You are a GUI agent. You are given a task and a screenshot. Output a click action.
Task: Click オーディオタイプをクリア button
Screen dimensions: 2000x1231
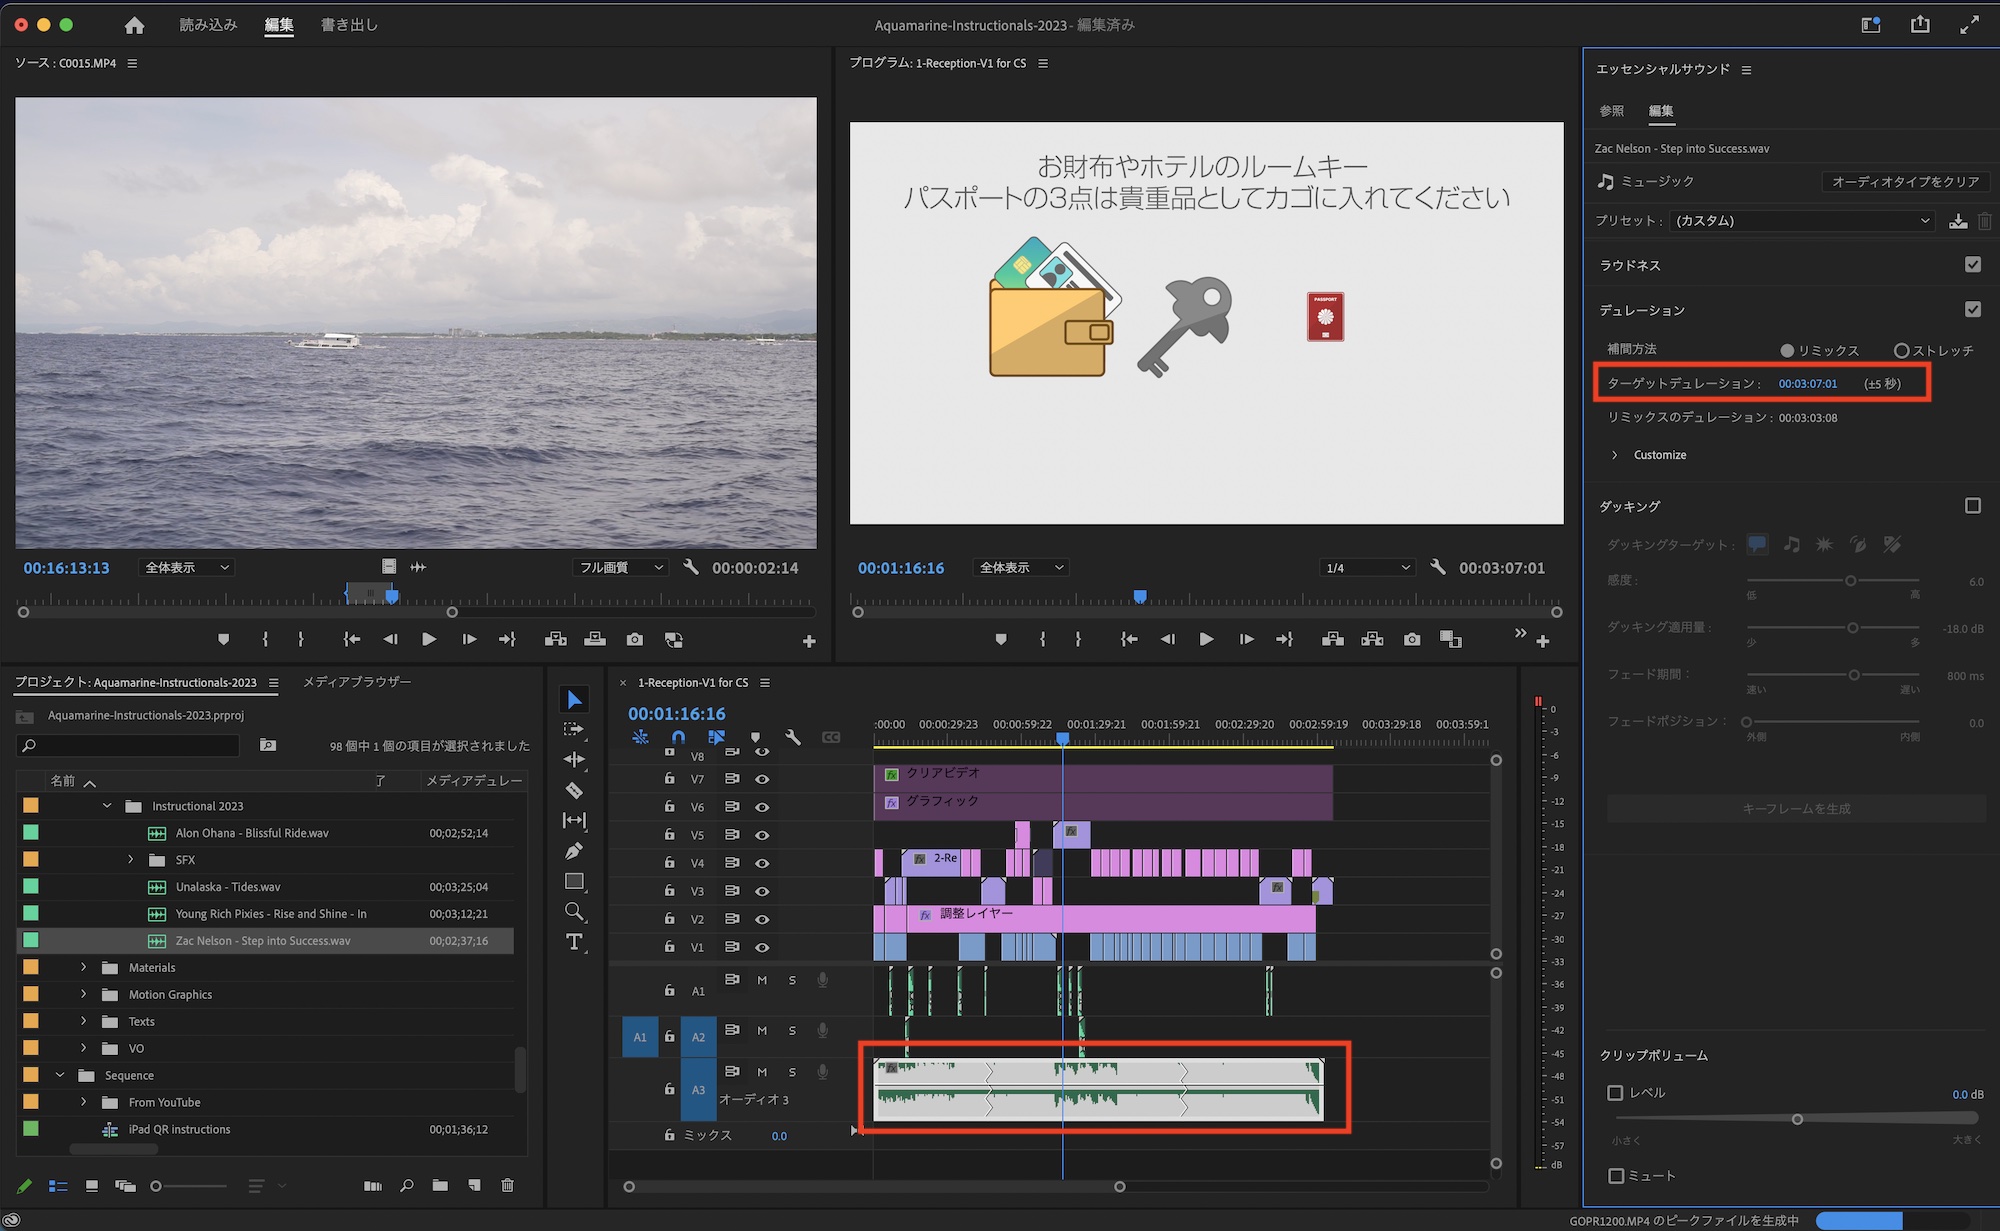point(1904,182)
